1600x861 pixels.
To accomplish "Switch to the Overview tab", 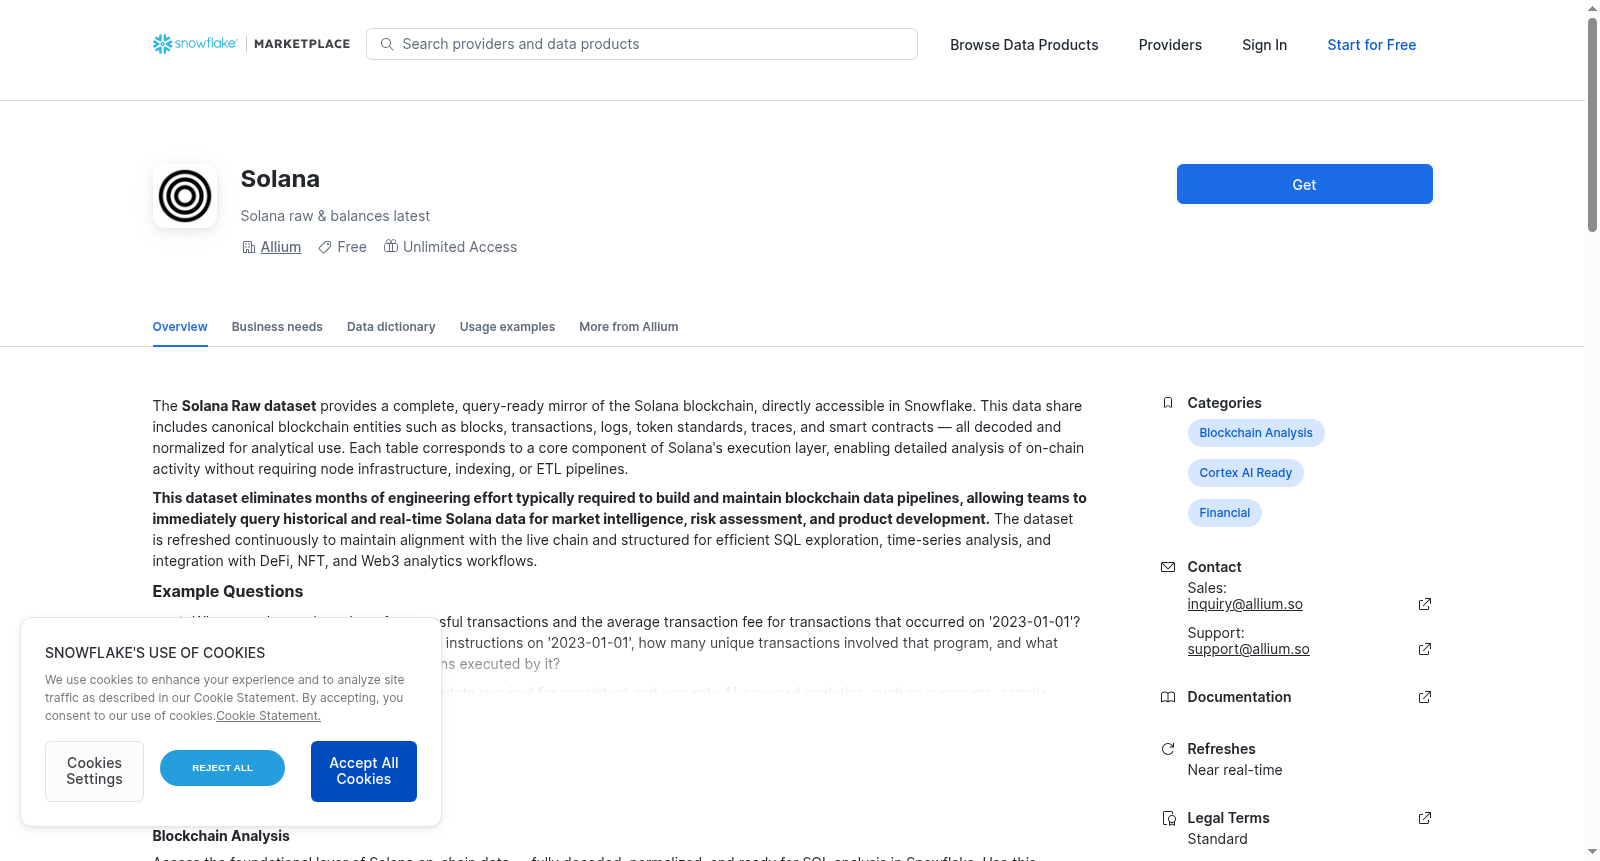I will (x=180, y=327).
